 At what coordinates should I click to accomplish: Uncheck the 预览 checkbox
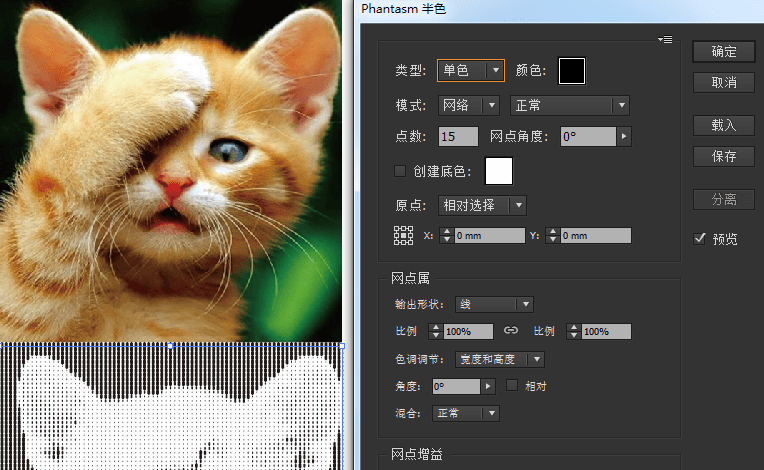[700, 239]
